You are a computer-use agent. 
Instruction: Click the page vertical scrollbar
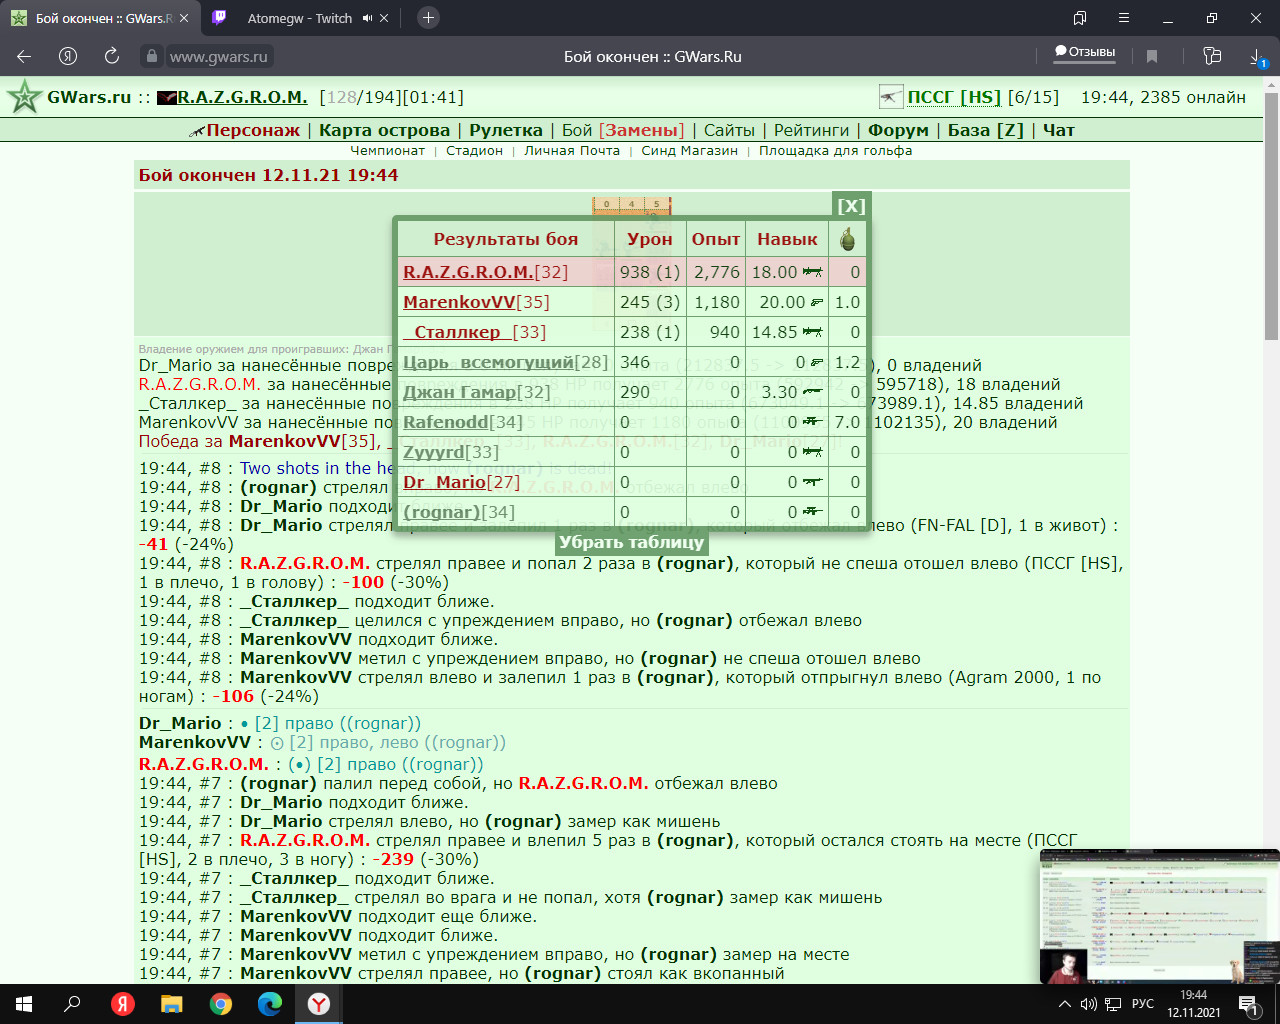tap(1272, 216)
